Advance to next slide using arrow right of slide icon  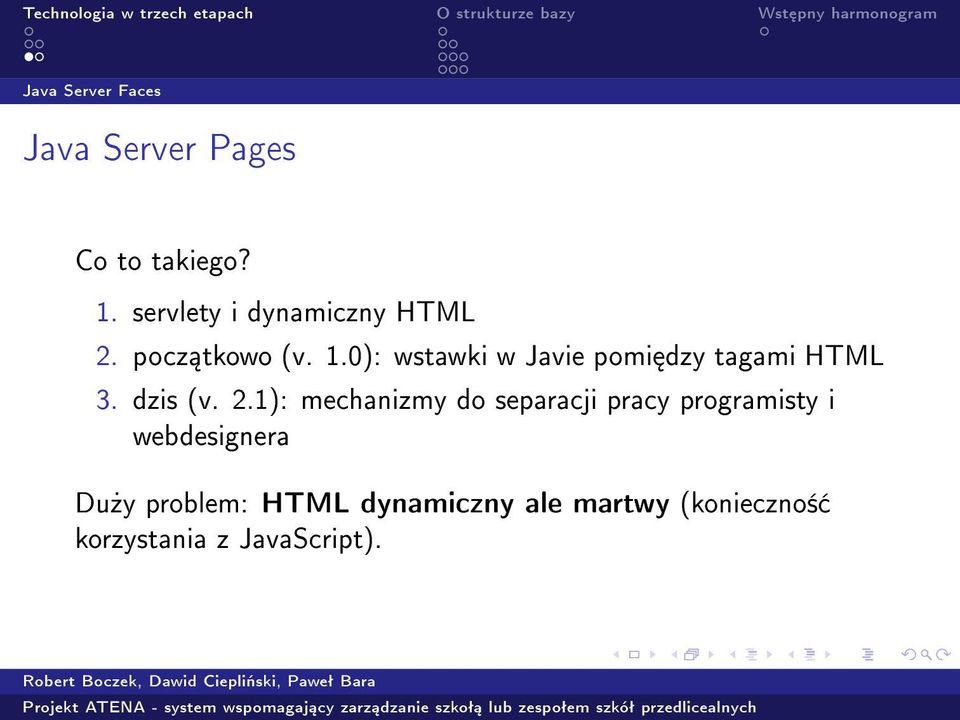point(653,654)
